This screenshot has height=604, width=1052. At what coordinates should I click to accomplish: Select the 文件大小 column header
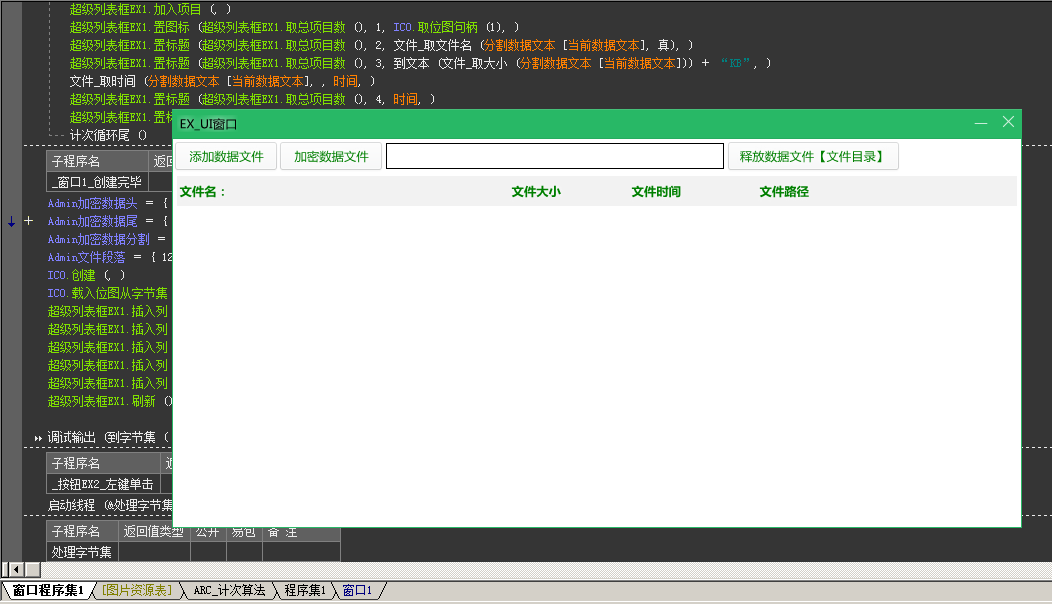pyautogui.click(x=535, y=192)
